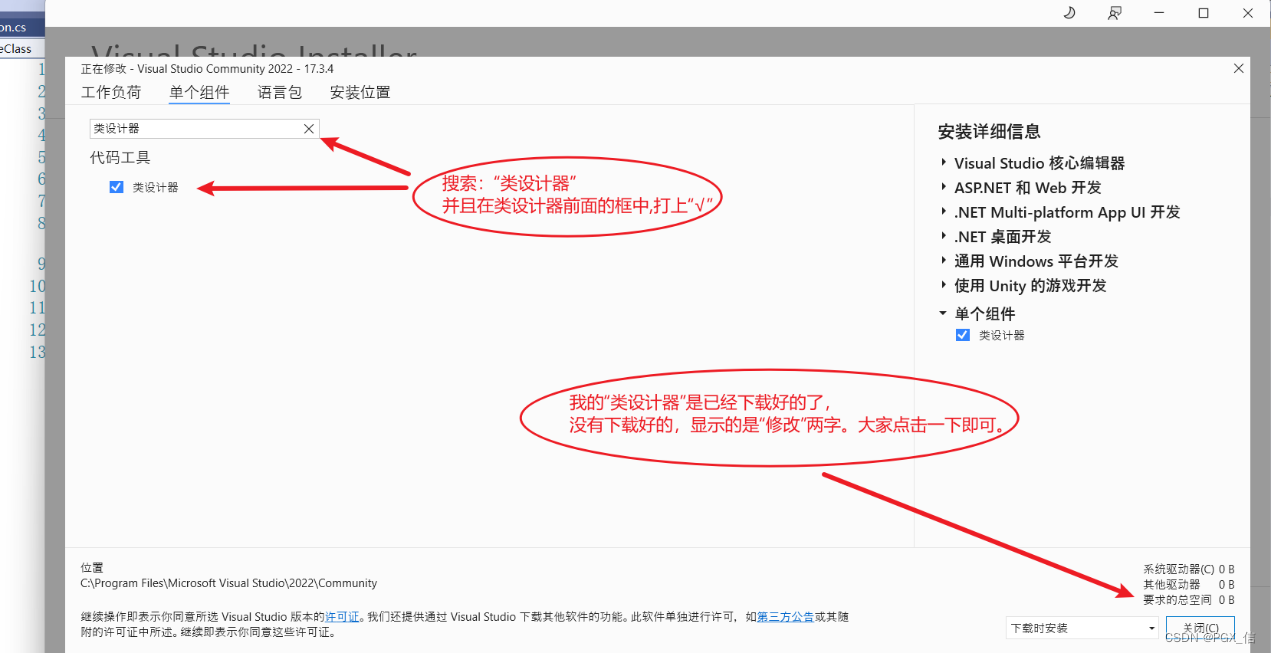This screenshot has width=1271, height=653.
Task: Expand 通用 Windows 平台开发 details
Action: 943,261
